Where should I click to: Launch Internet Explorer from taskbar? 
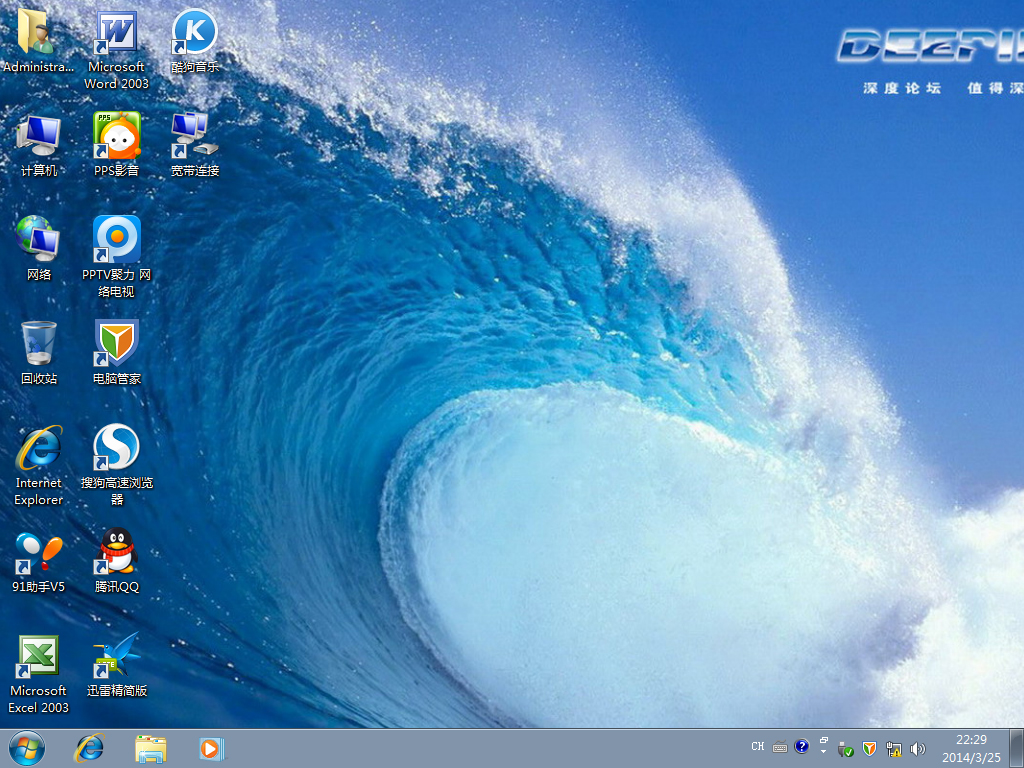pos(89,748)
